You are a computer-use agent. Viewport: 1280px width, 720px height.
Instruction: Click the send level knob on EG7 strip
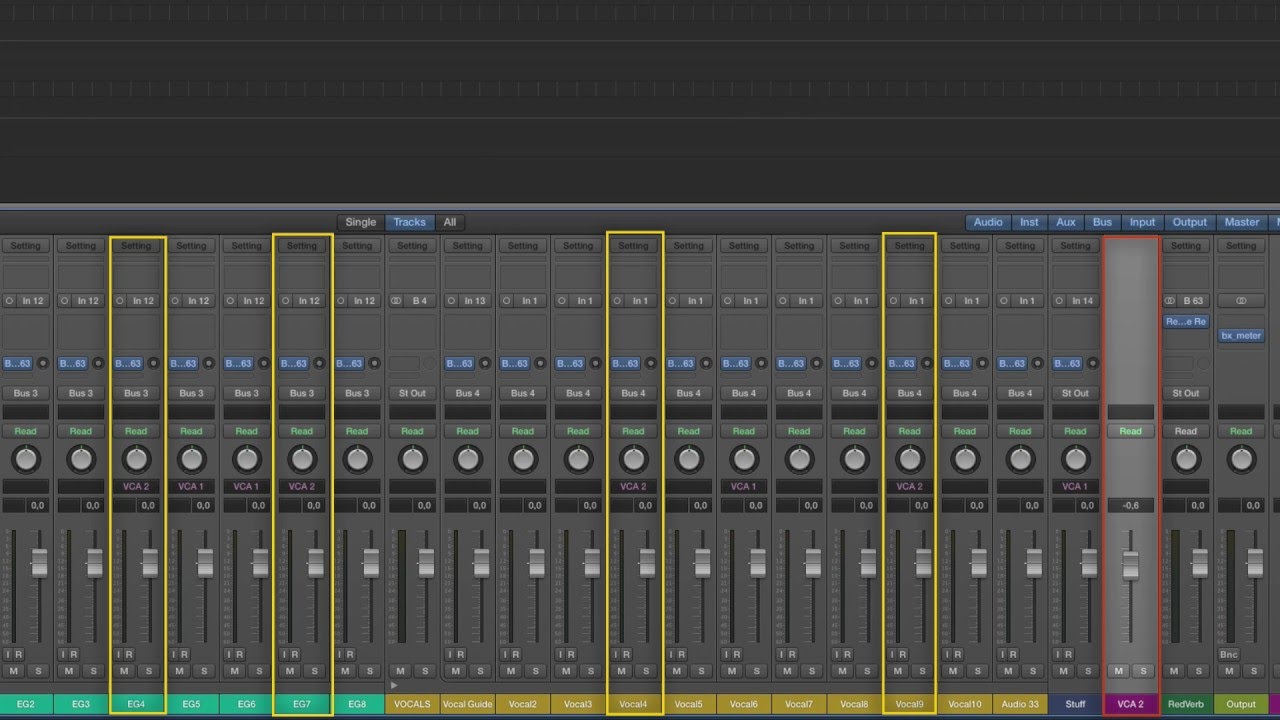[x=319, y=364]
